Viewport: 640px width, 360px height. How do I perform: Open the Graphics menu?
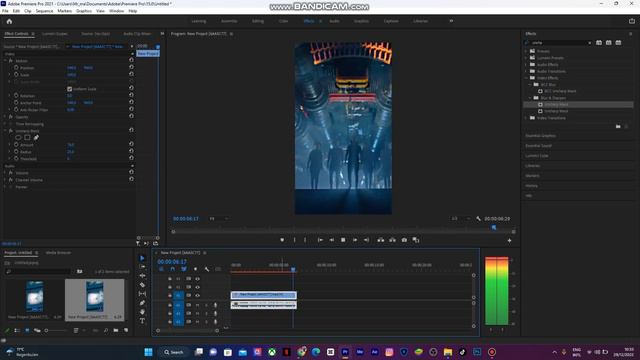[x=84, y=11]
